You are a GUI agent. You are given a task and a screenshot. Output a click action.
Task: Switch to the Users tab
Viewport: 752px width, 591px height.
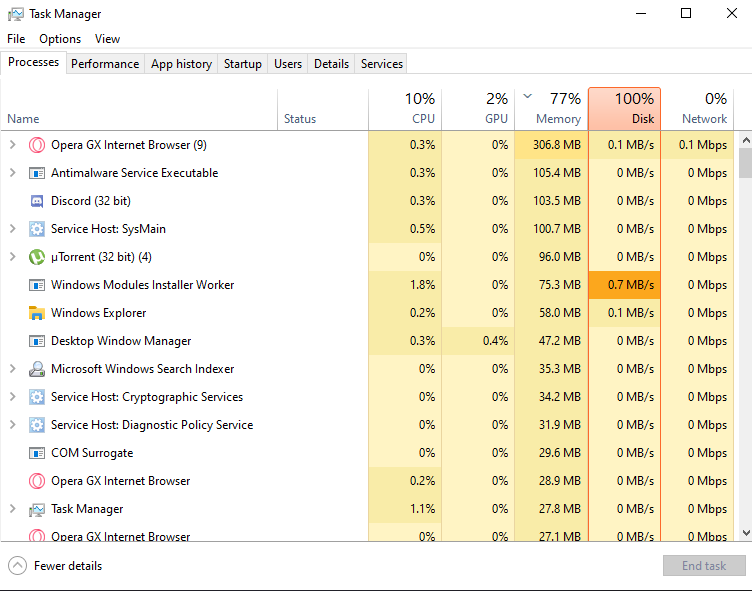tap(288, 64)
